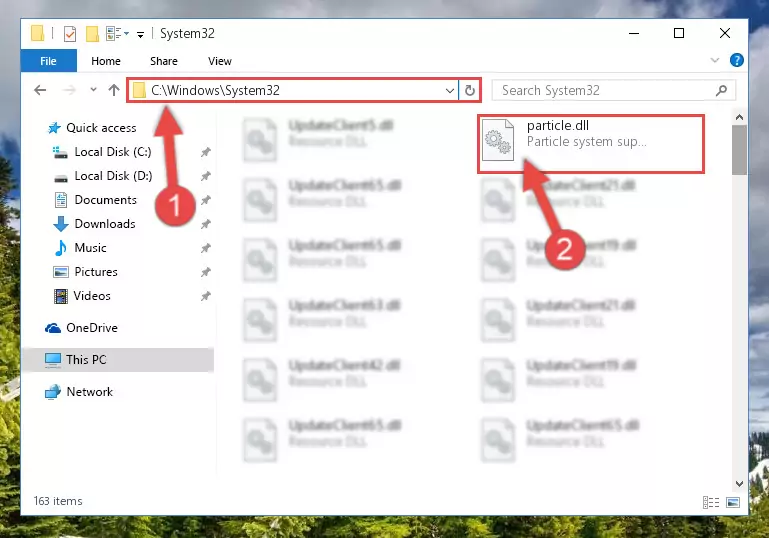The height and width of the screenshot is (538, 769).
Task: Click the search magnifier icon
Action: point(721,90)
